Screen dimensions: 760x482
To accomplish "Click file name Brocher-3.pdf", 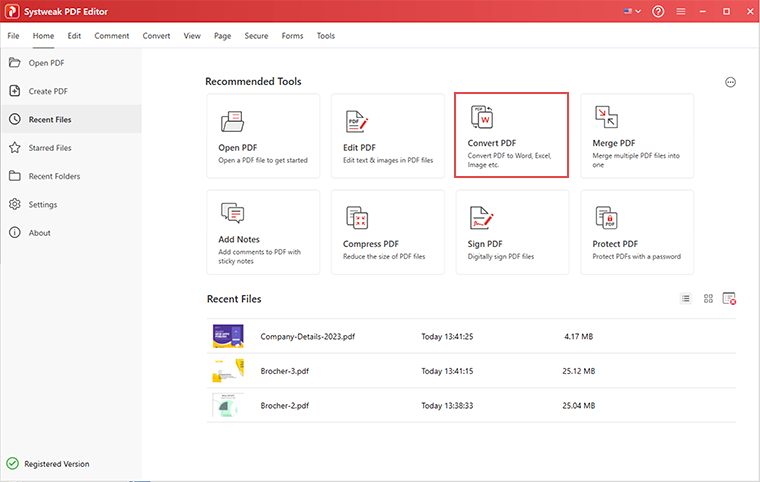I will pos(285,371).
